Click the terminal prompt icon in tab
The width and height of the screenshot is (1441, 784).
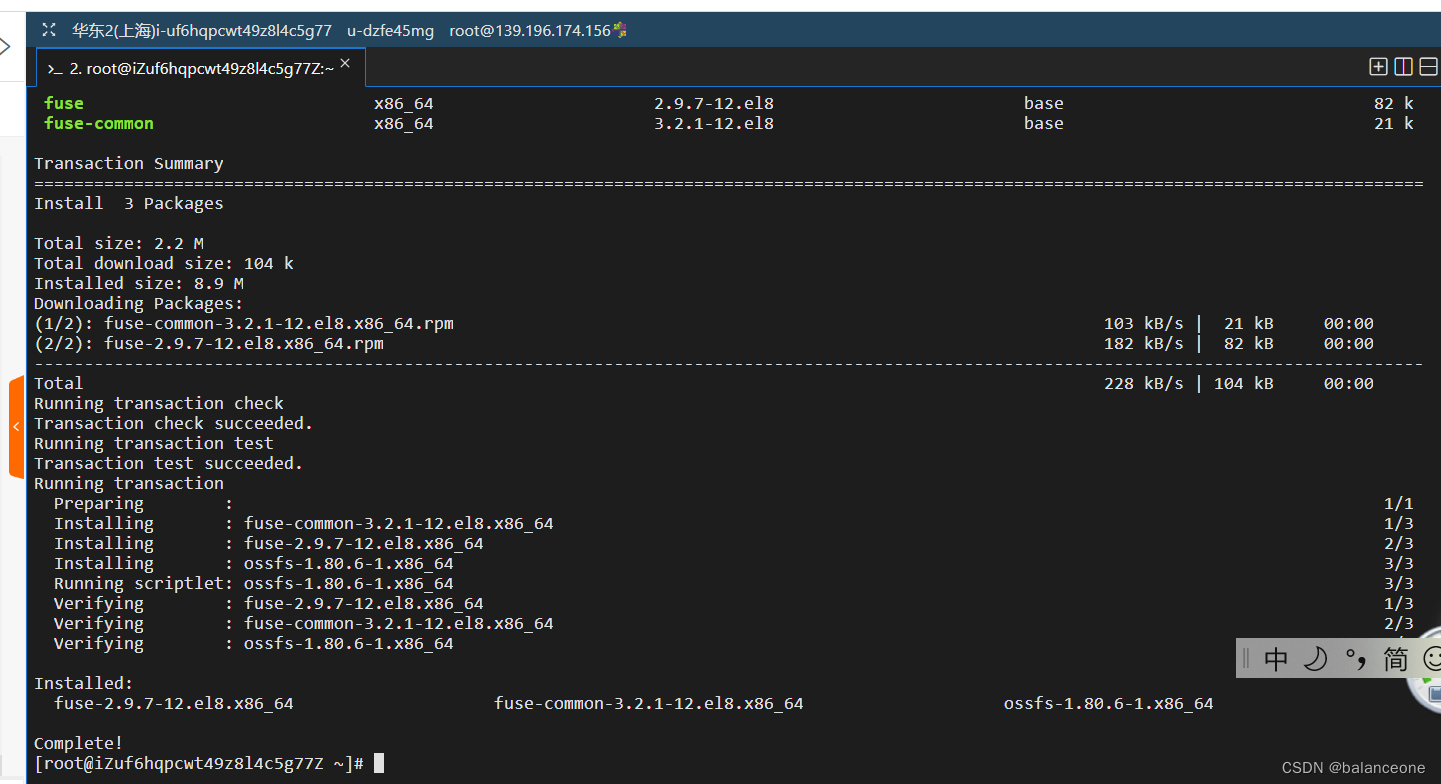click(x=55, y=69)
